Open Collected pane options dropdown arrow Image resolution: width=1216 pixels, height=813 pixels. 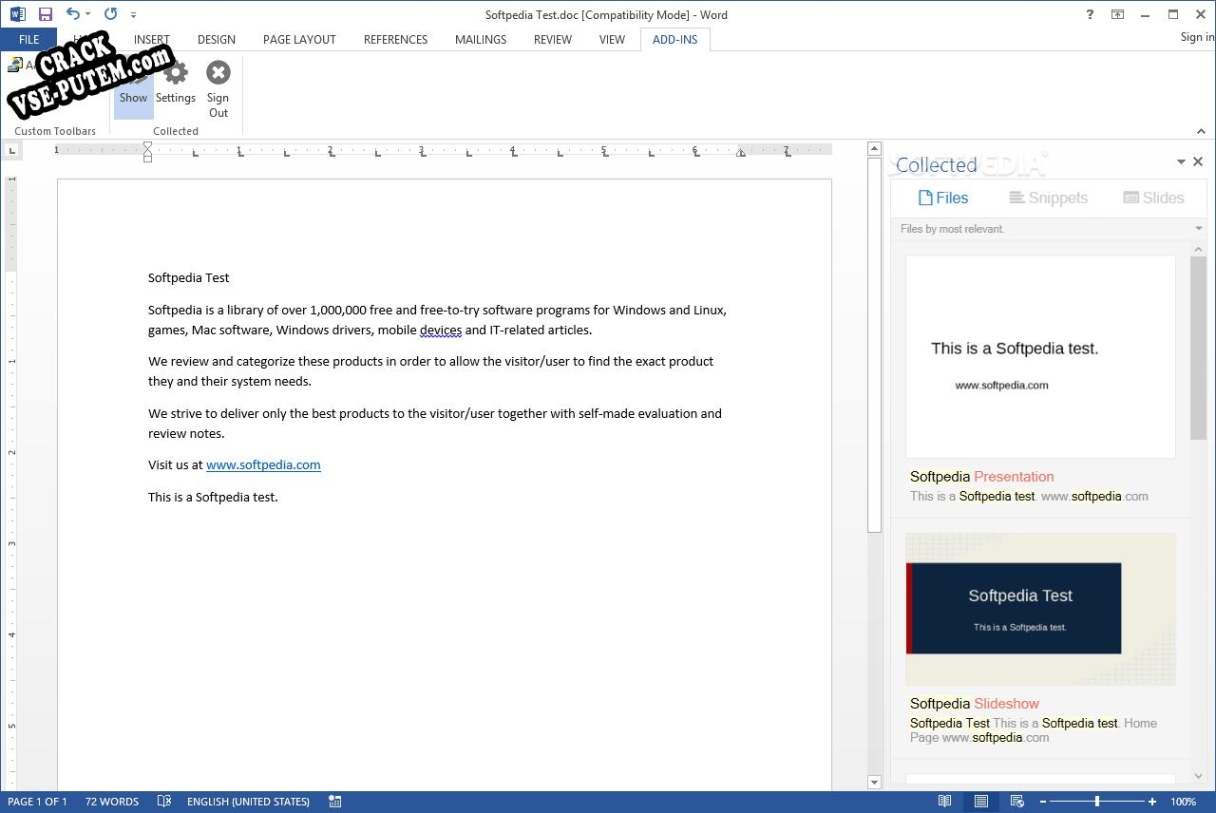coord(1181,162)
